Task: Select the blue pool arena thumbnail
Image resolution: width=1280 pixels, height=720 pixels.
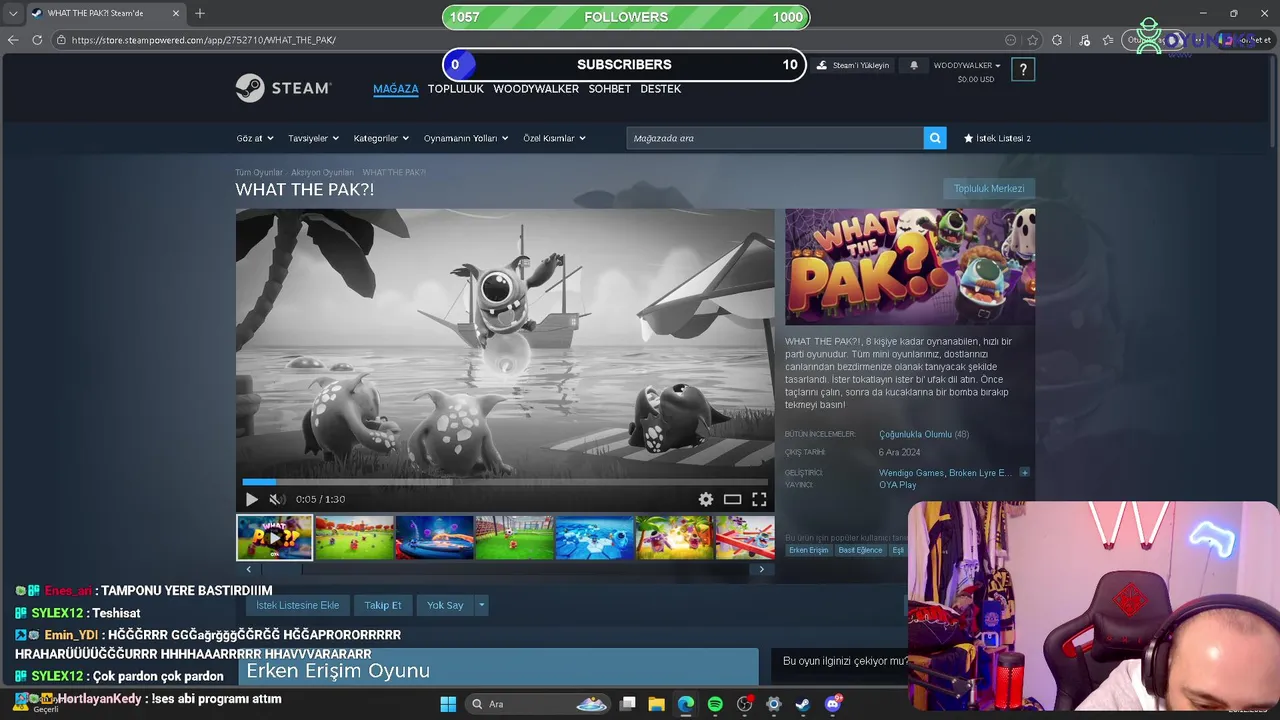Action: pyautogui.click(x=434, y=537)
